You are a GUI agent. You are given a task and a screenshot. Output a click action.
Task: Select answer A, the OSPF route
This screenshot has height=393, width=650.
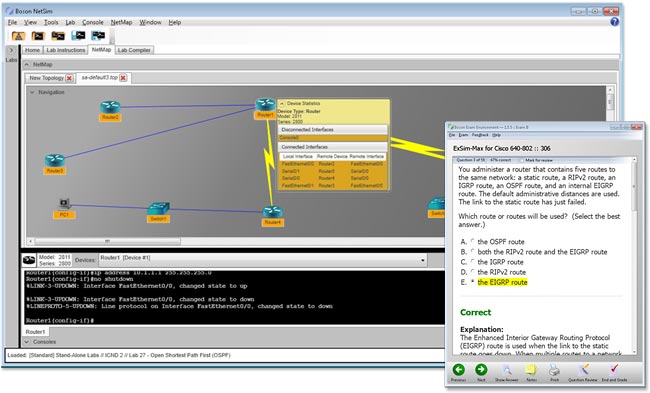473,241
